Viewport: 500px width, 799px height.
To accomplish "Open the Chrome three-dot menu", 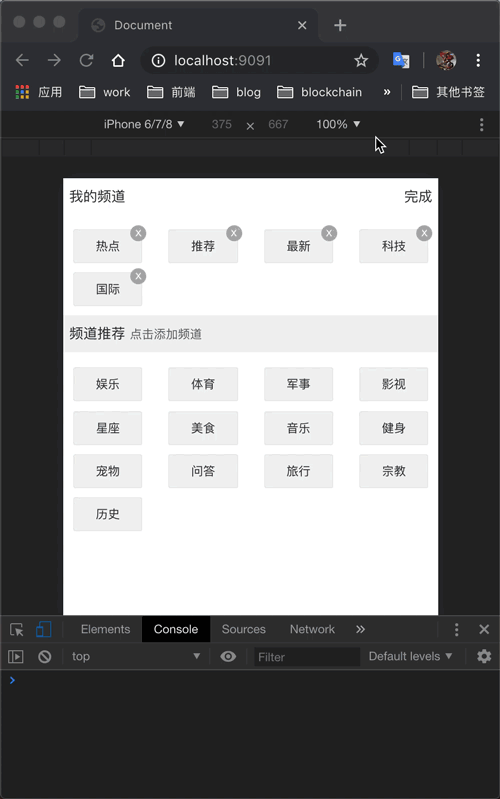I will (x=478, y=61).
